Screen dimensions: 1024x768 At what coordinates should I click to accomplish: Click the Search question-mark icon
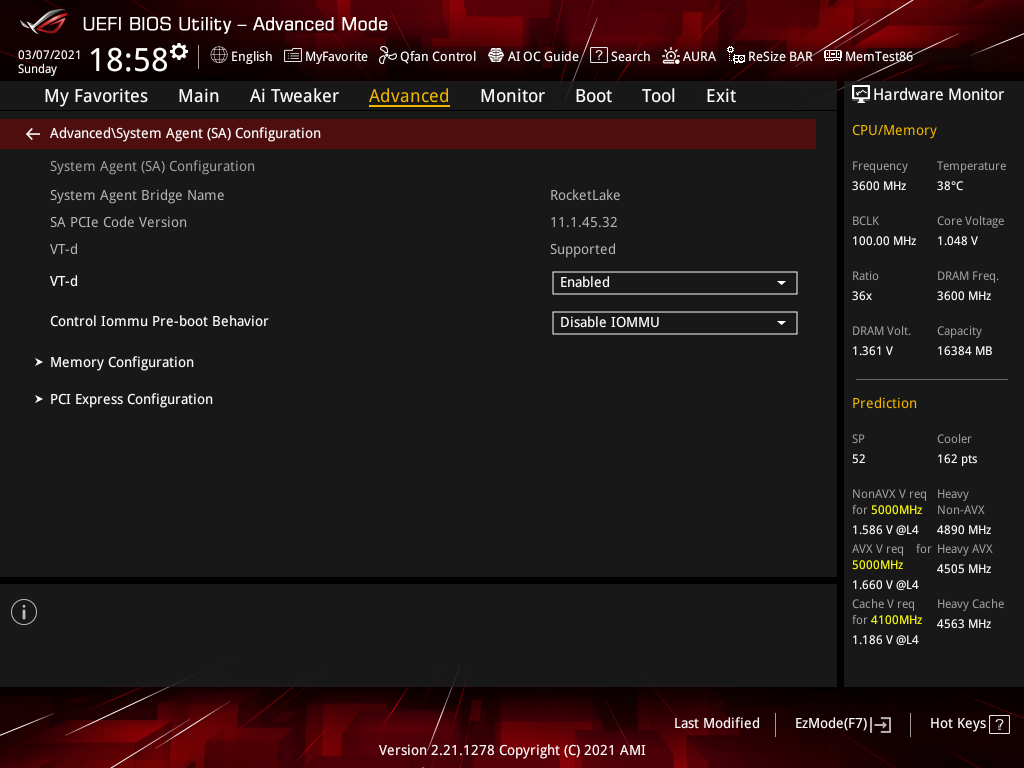[x=598, y=56]
